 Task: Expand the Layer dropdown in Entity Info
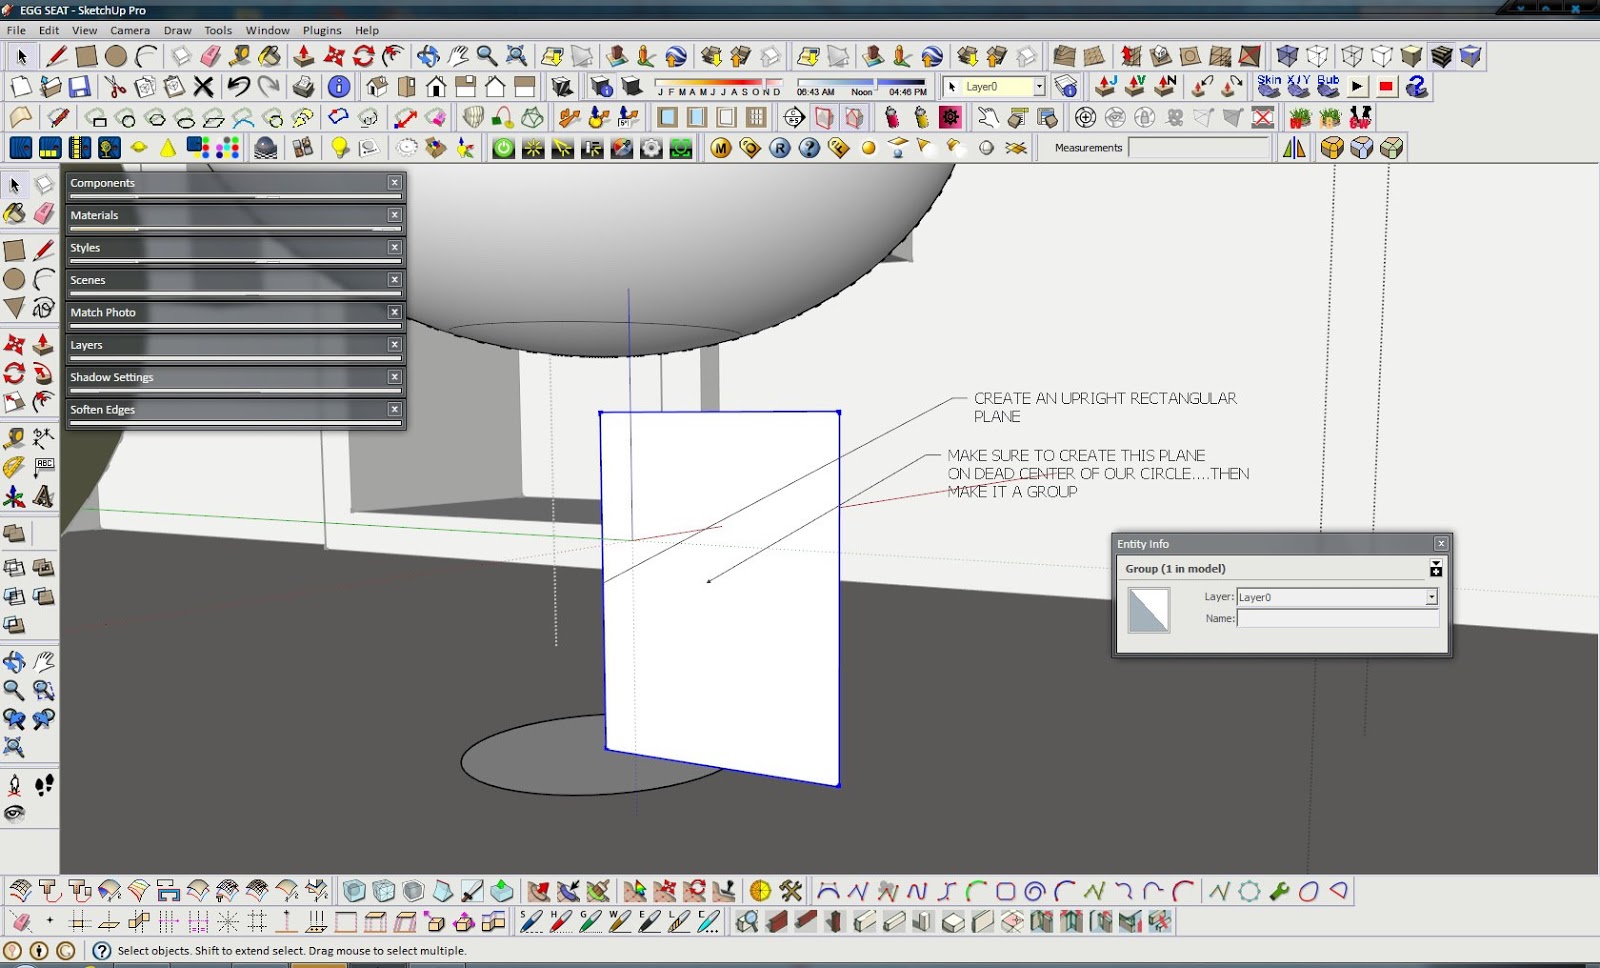click(1431, 597)
